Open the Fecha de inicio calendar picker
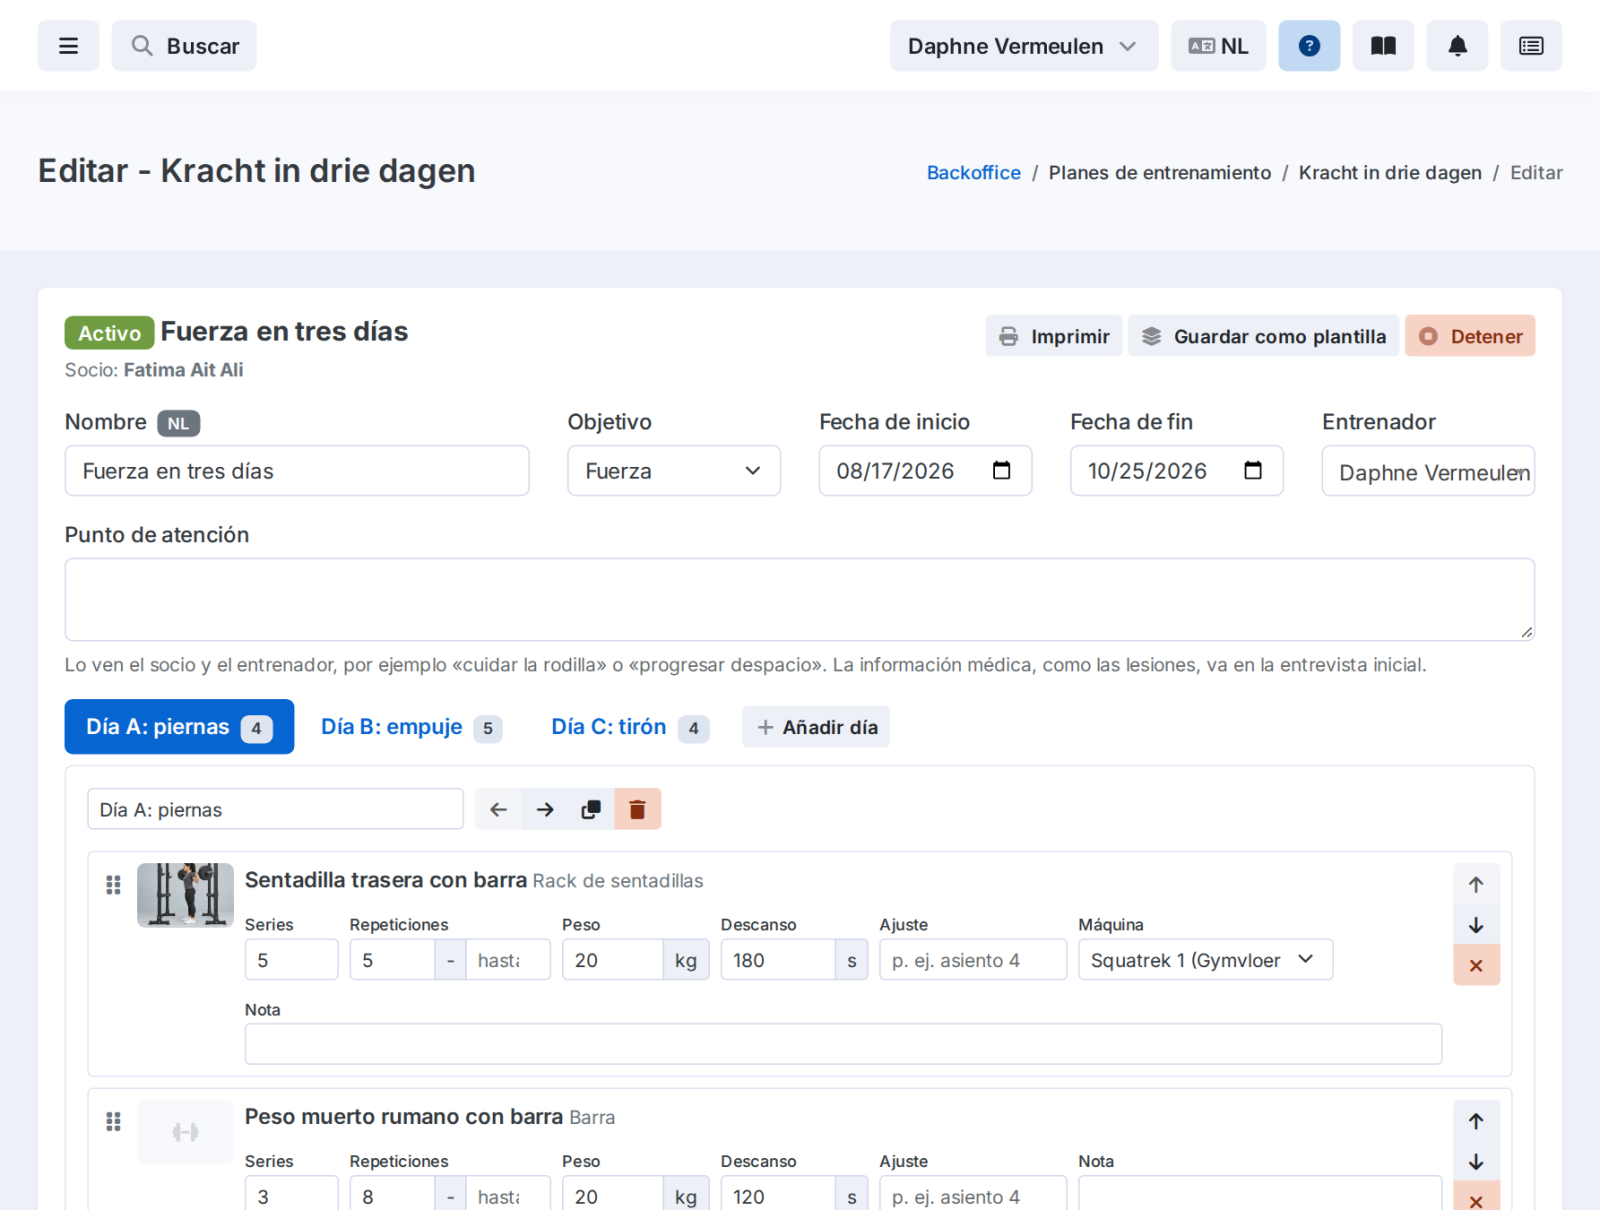The image size is (1600, 1210). click(x=1002, y=471)
